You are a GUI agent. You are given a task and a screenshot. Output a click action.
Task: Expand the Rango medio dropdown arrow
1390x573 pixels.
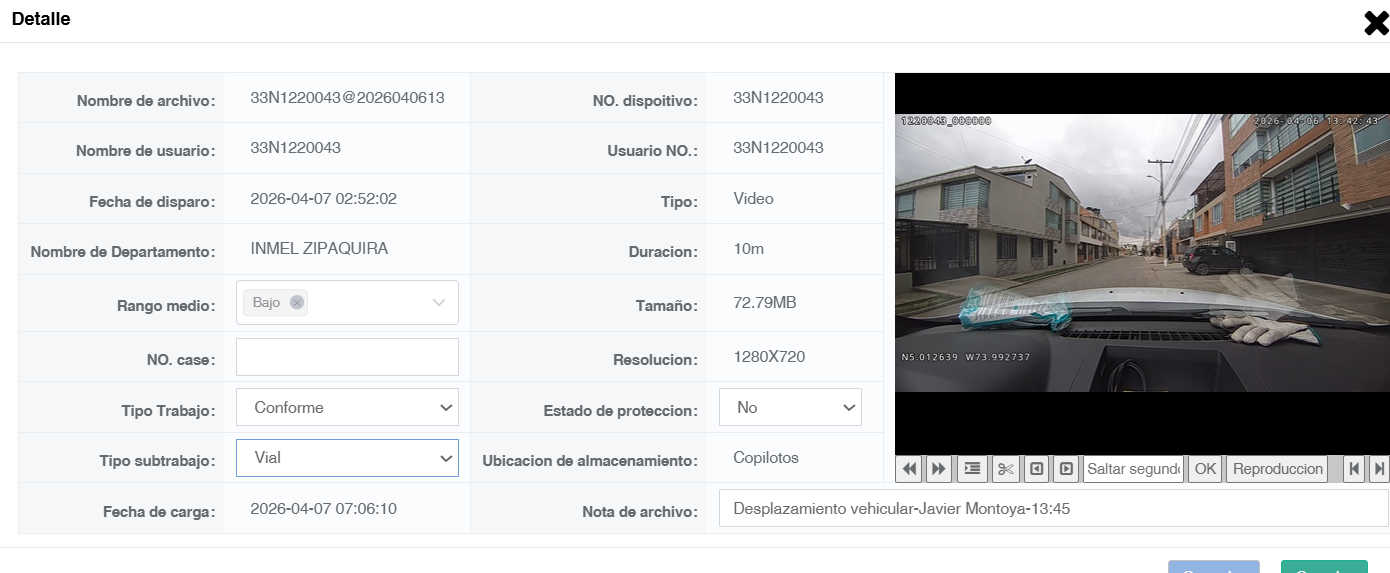(439, 302)
